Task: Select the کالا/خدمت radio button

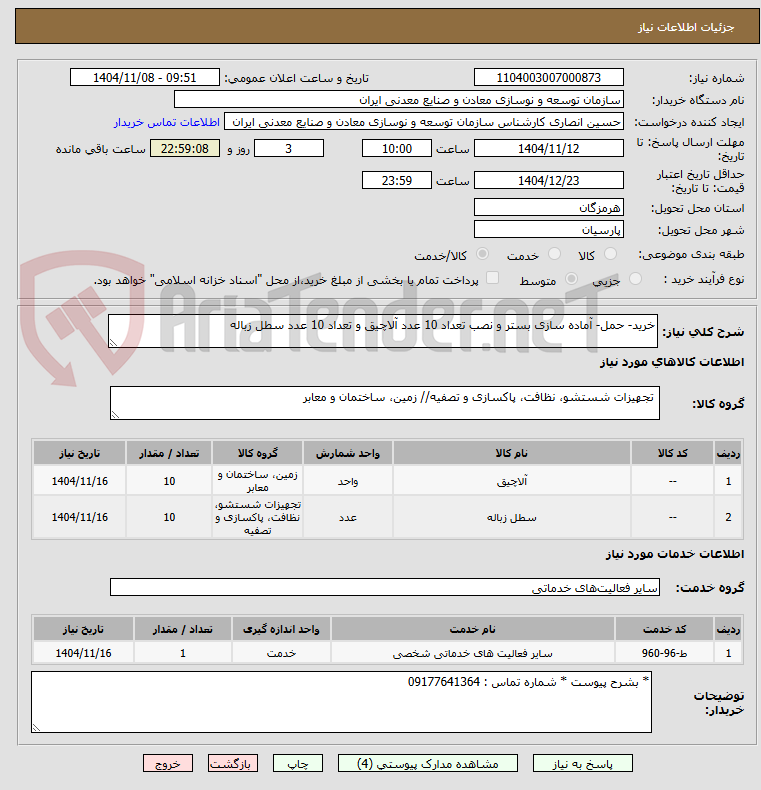Action: pyautogui.click(x=482, y=254)
